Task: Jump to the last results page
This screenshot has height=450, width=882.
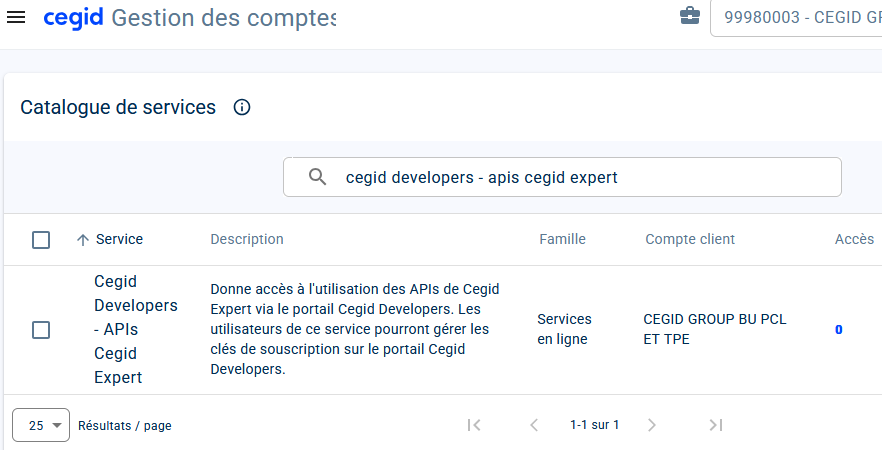Action: [715, 425]
